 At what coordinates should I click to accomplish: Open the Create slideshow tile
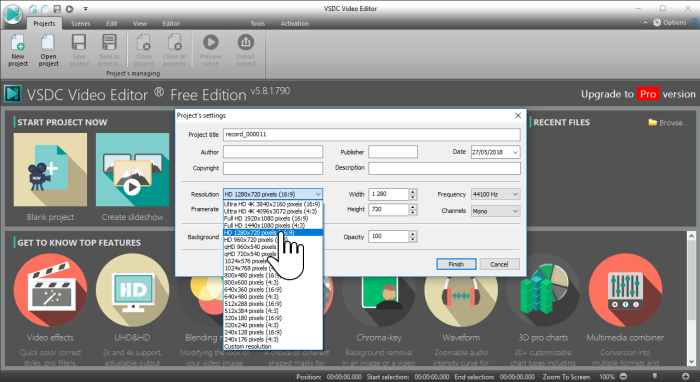[x=132, y=170]
